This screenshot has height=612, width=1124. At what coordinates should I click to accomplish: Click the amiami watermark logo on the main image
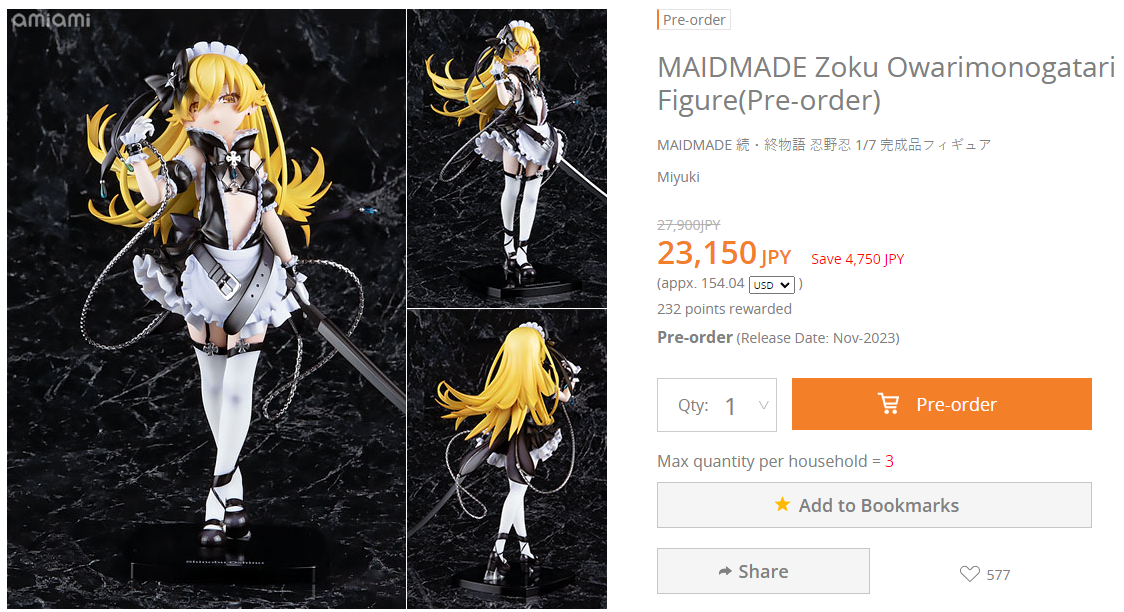[x=51, y=19]
